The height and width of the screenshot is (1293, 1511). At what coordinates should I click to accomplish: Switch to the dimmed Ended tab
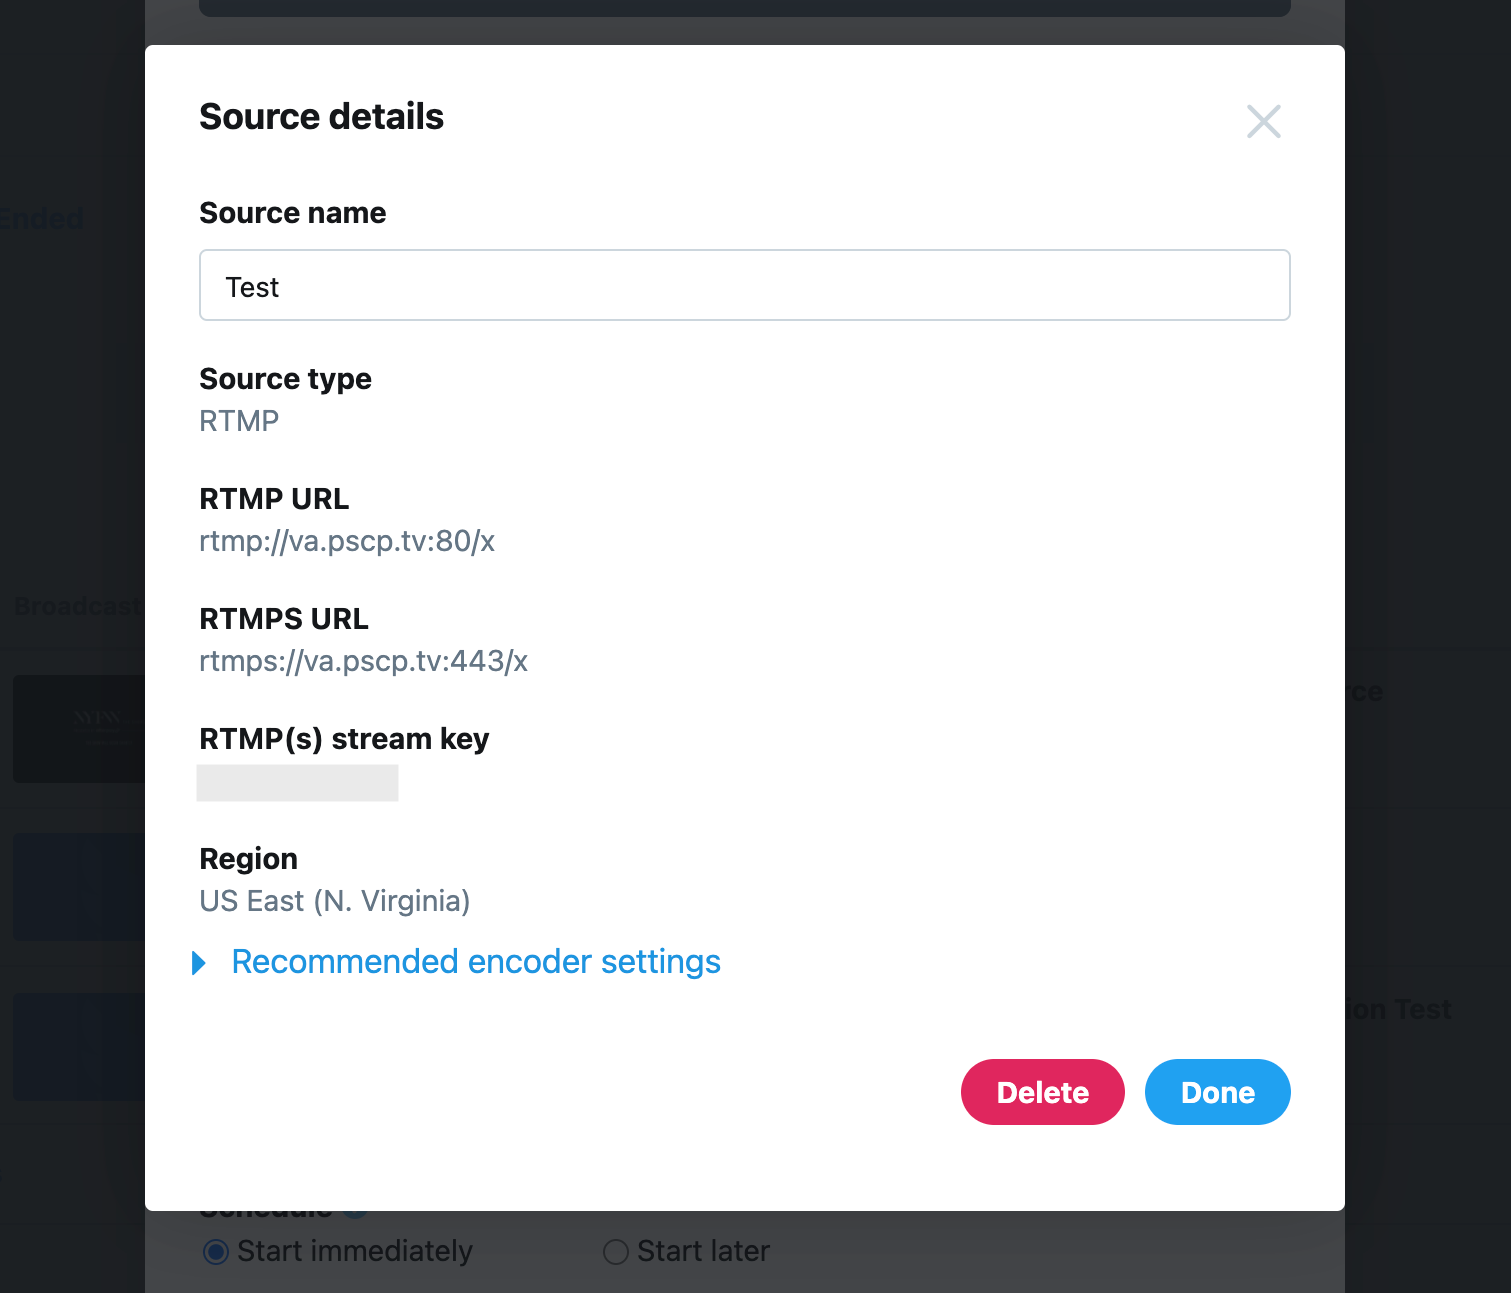[41, 219]
